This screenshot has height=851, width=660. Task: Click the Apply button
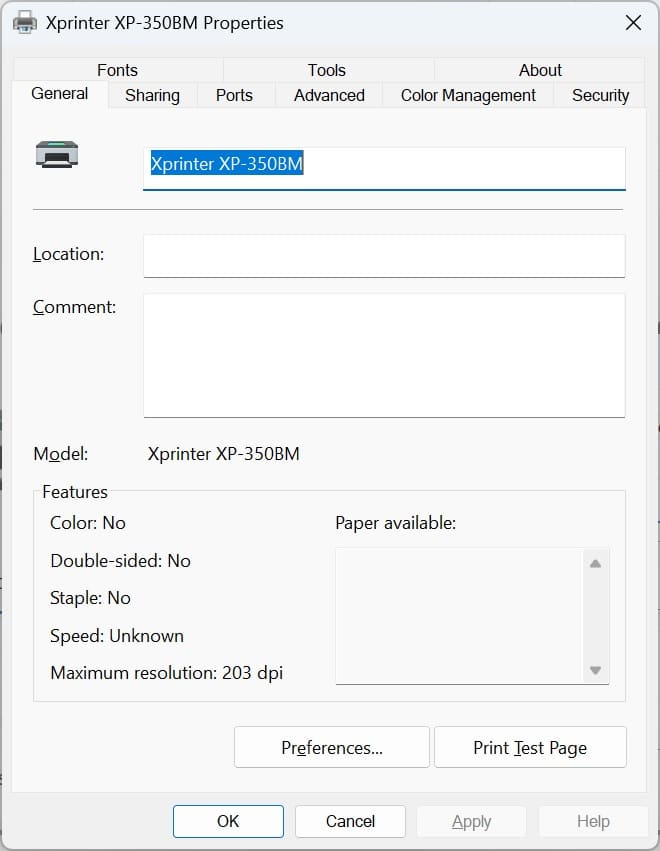[472, 821]
